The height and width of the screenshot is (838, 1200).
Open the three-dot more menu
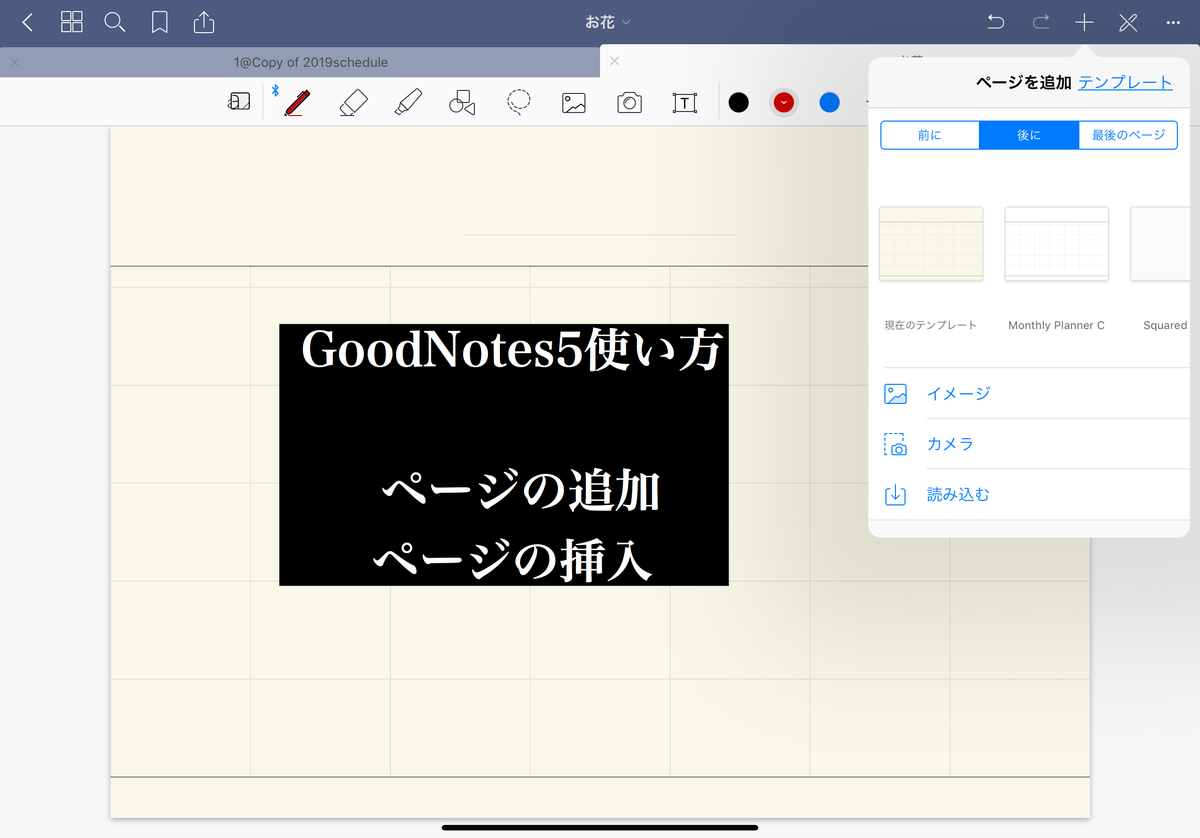click(1174, 22)
